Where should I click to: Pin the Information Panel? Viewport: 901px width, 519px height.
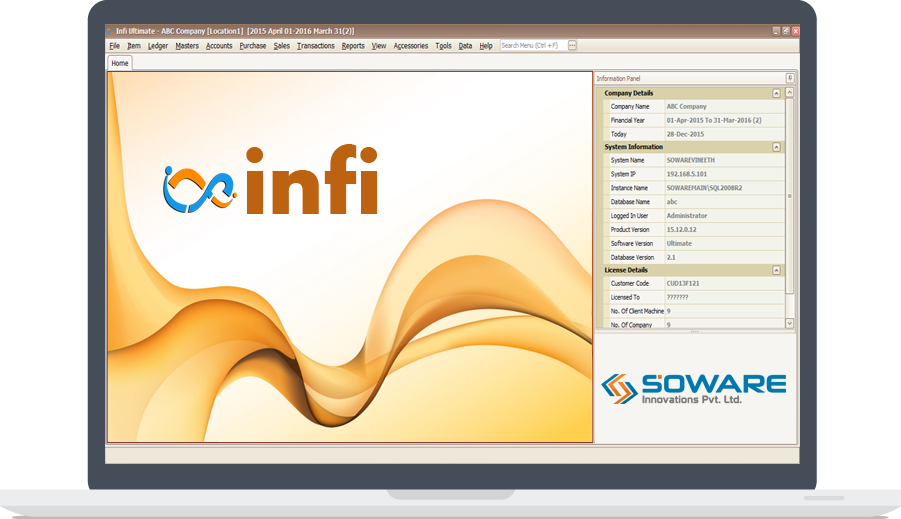790,78
